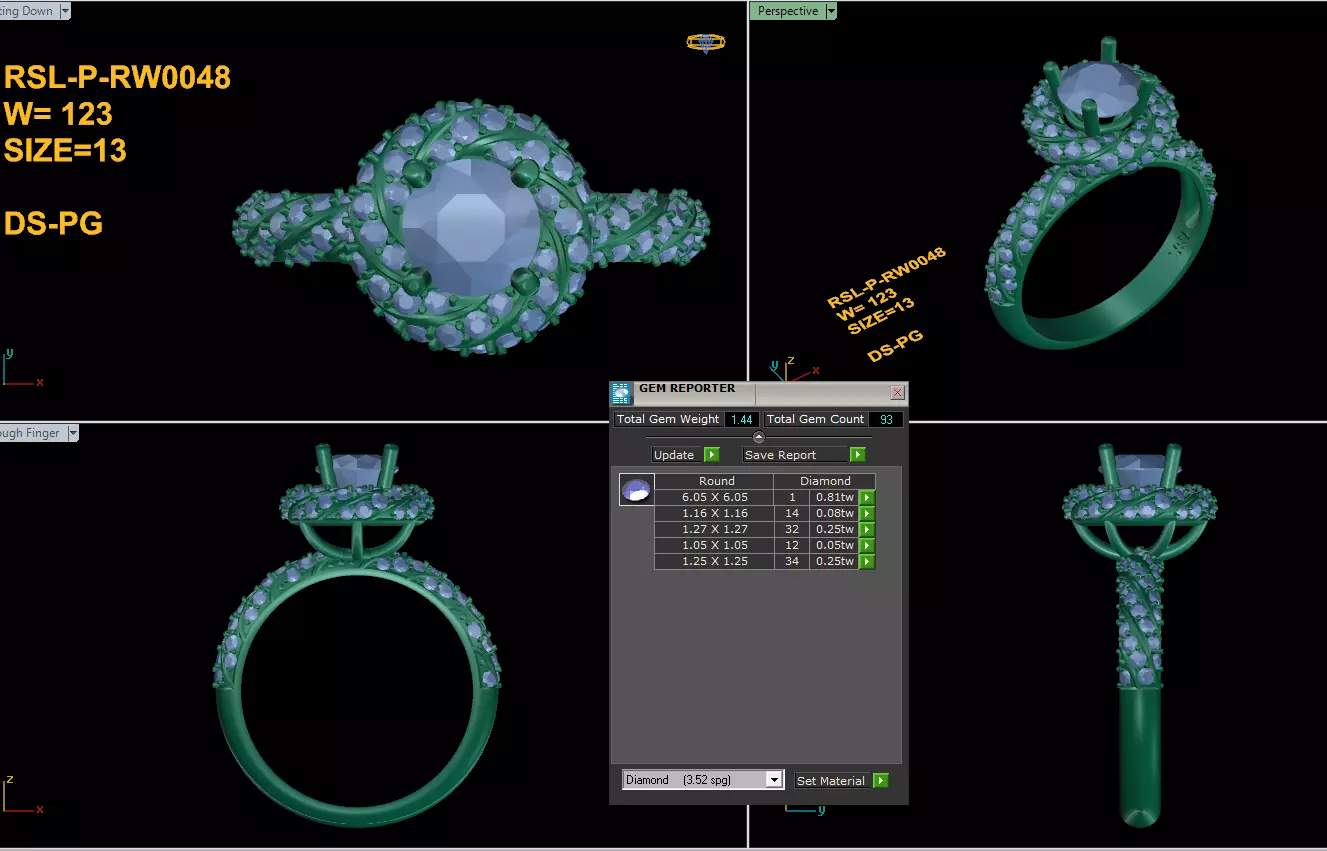
Task: Select the 1.16 X 1.16 size cell
Action: pyautogui.click(x=714, y=513)
